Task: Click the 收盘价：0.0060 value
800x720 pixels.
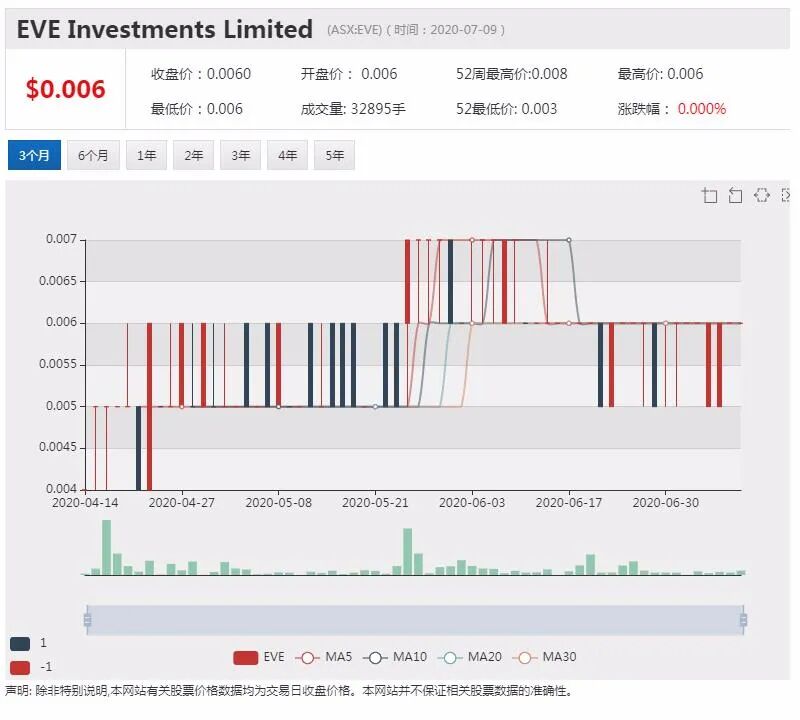Action: tap(201, 74)
